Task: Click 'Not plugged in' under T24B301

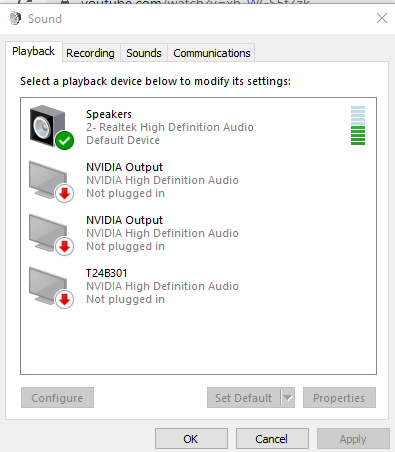Action: pos(125,299)
